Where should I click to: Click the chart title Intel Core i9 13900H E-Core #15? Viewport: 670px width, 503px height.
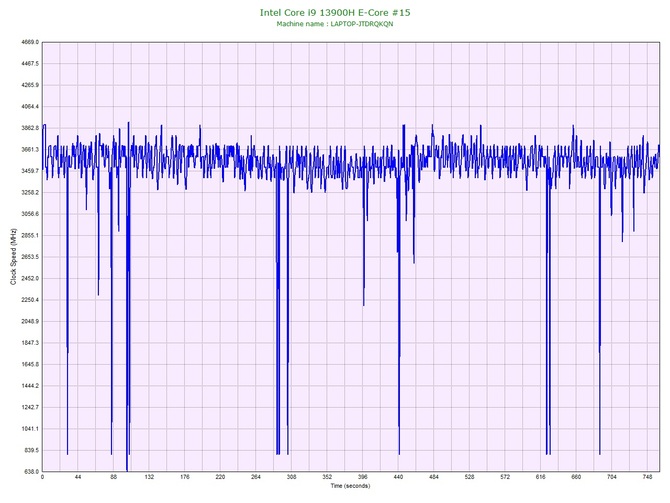coord(334,12)
